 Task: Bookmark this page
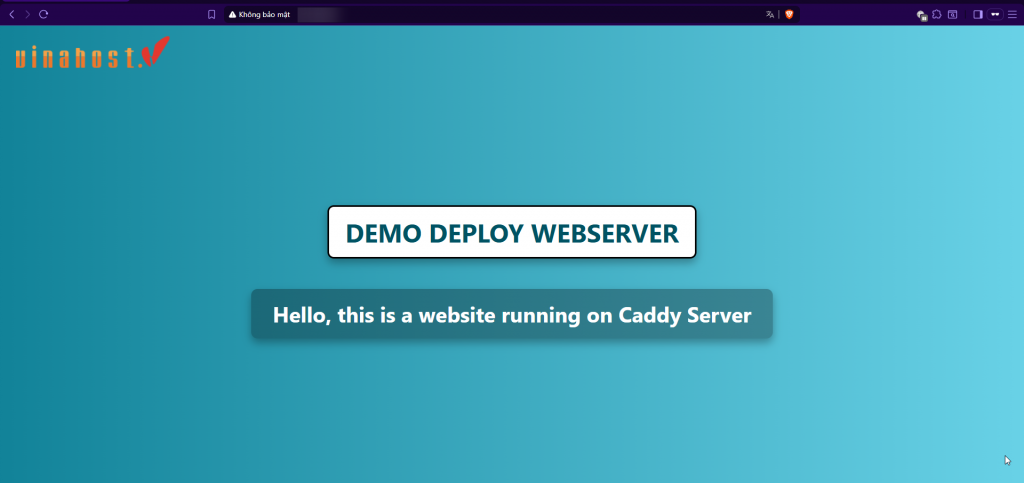tap(211, 15)
